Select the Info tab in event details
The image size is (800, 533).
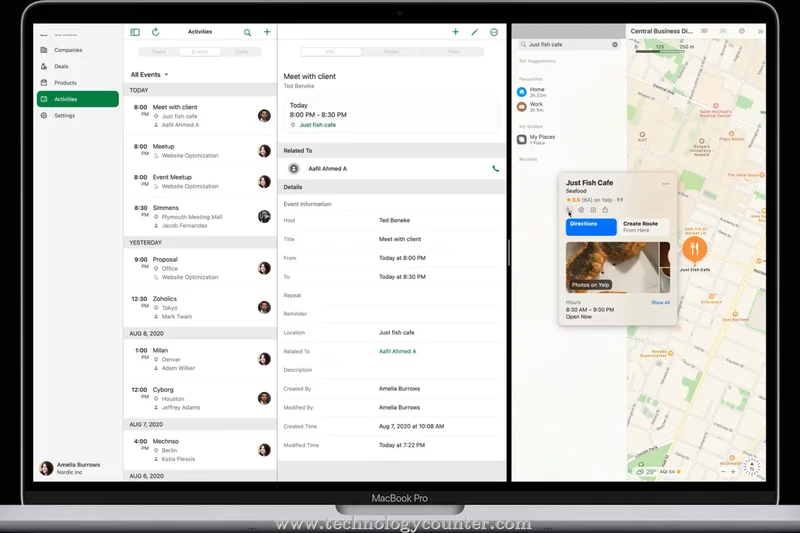click(331, 52)
